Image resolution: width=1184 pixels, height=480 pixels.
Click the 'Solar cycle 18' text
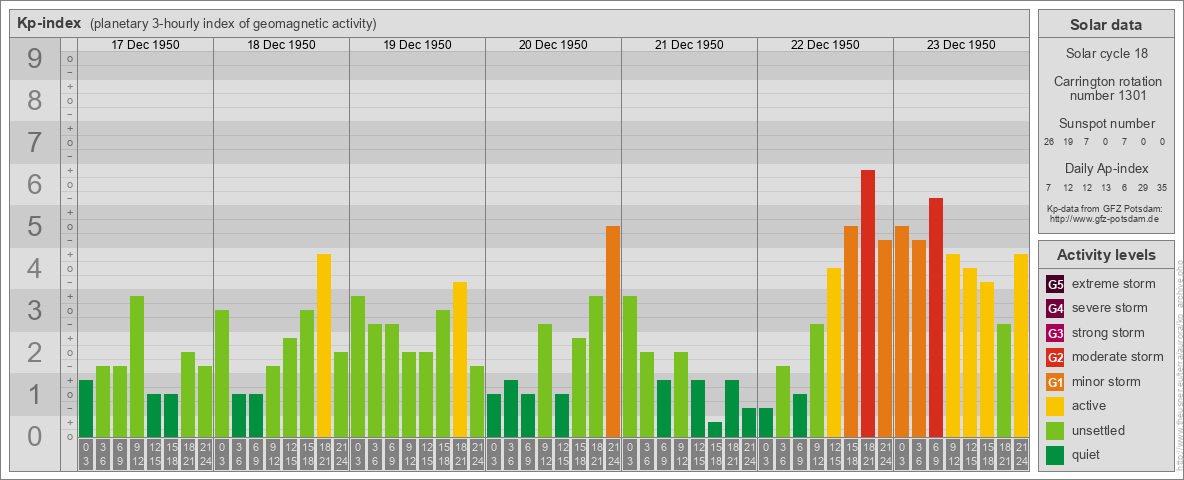1105,54
